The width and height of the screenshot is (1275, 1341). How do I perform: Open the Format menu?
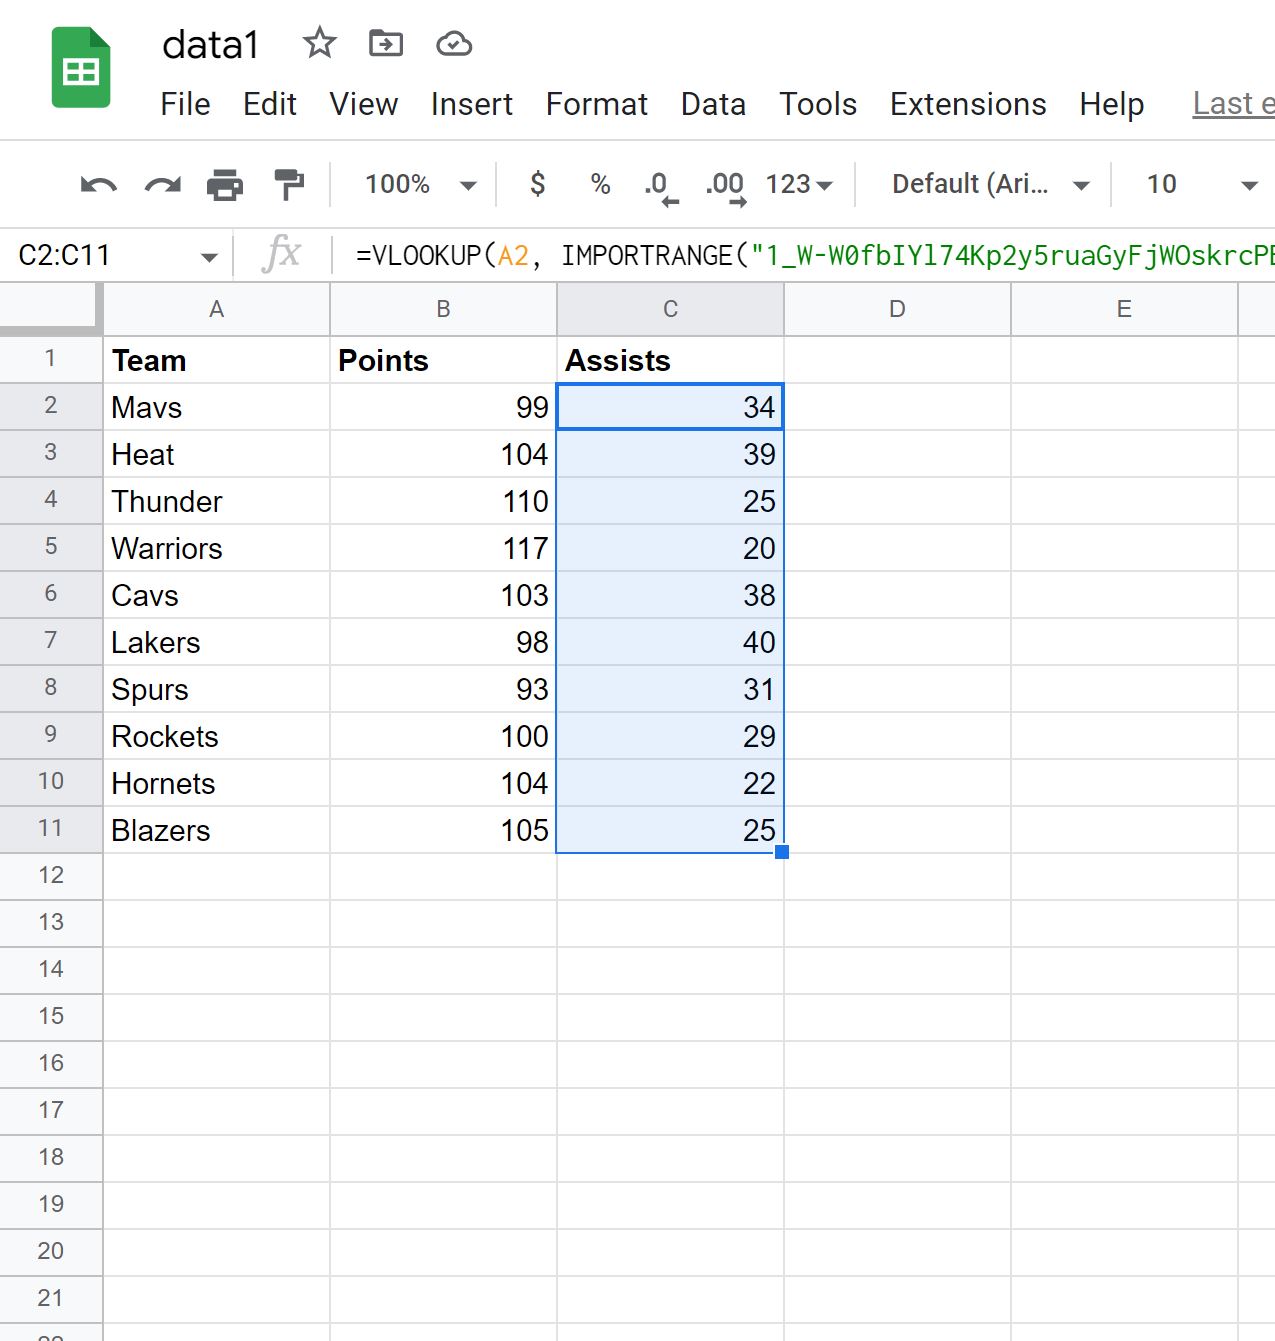coord(596,104)
